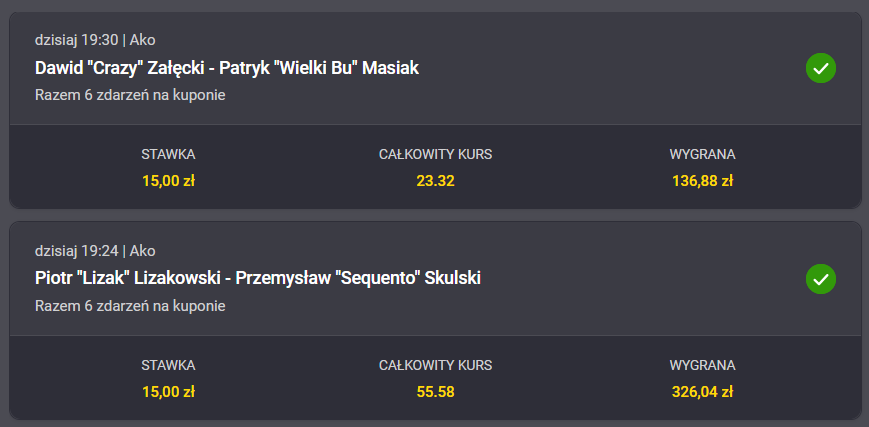Screen dimensions: 869x427
Task: Click the winnings amount 136,88 zł
Action: pos(702,181)
